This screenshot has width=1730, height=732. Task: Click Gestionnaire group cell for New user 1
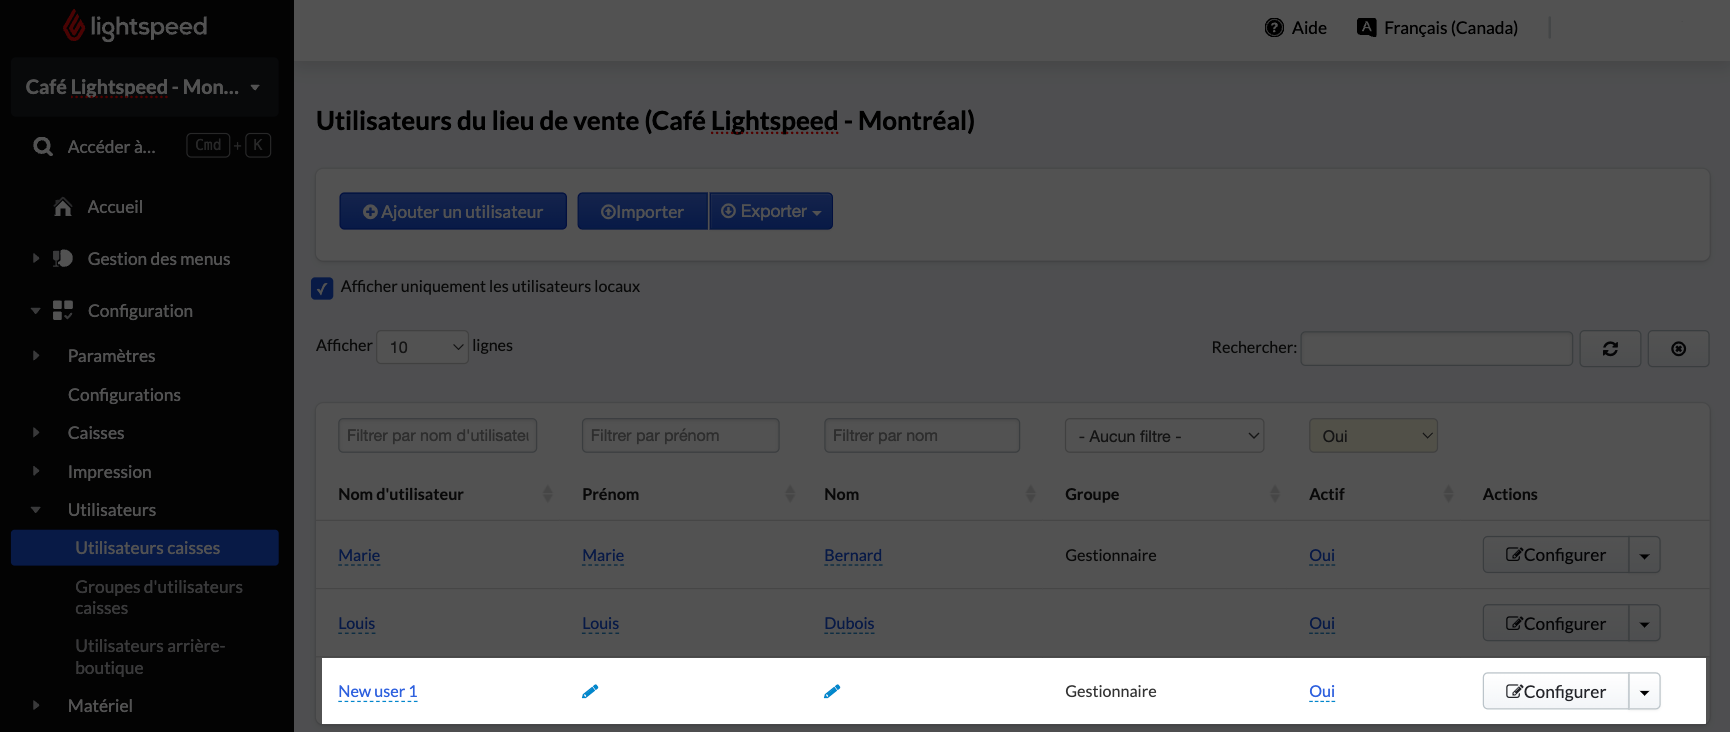point(1111,691)
